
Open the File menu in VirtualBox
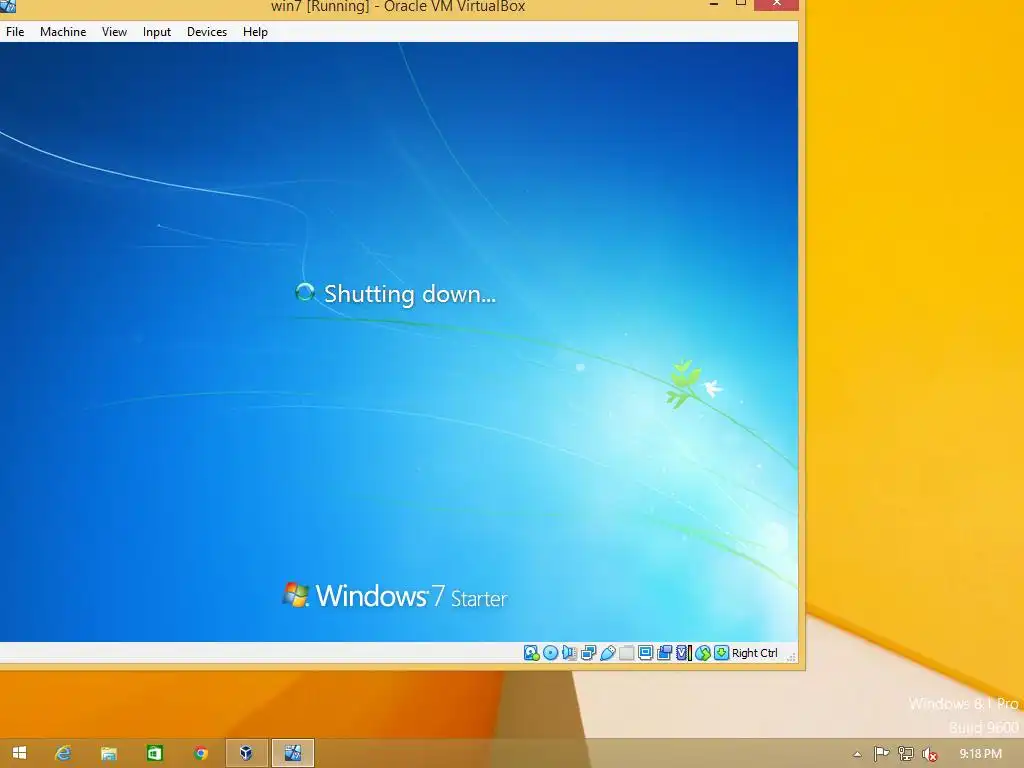(x=15, y=32)
